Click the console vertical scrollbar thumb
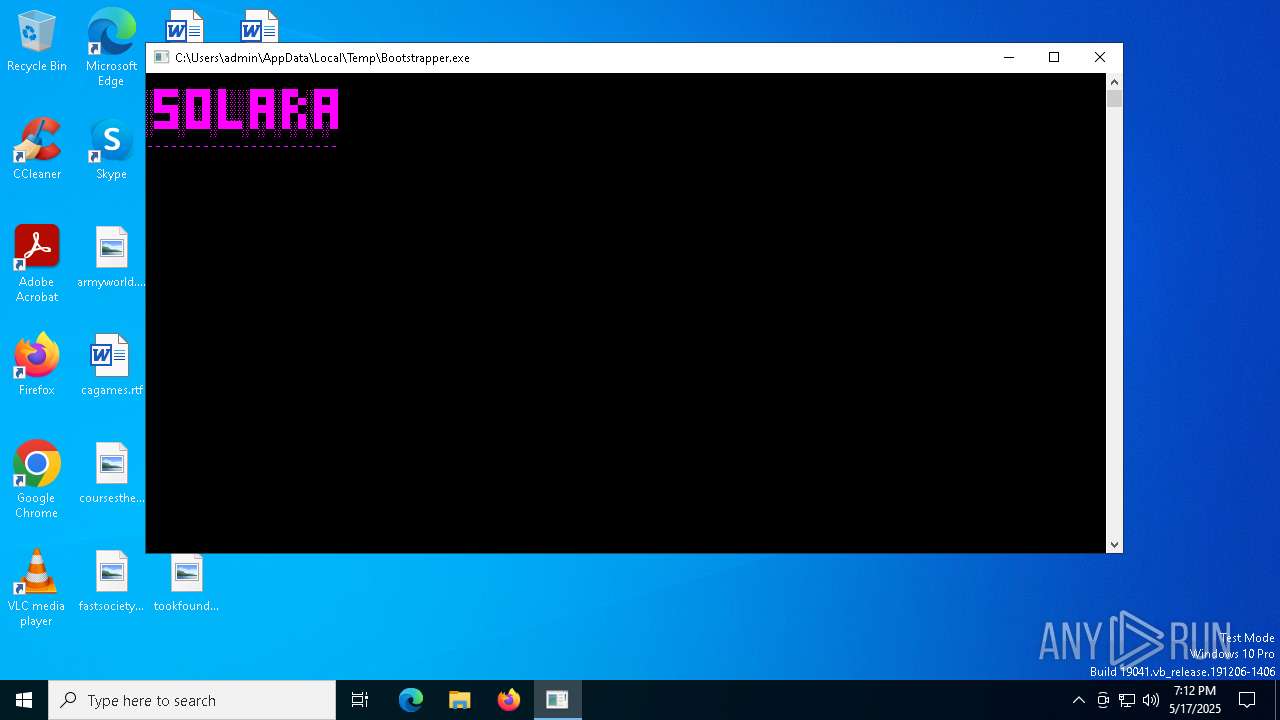Image resolution: width=1280 pixels, height=720 pixels. (1114, 99)
